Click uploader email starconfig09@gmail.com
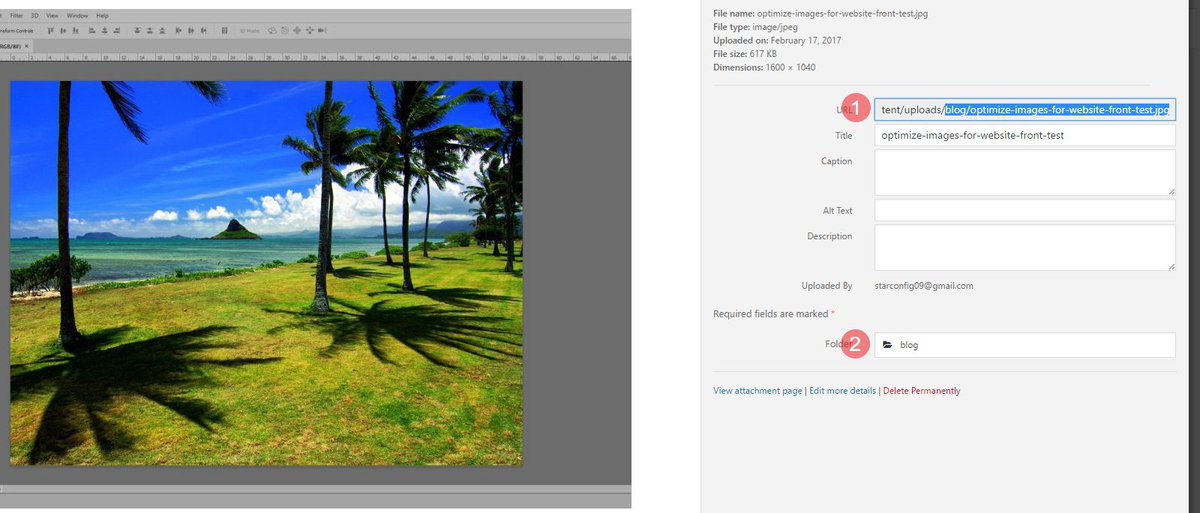1200x513 pixels. click(924, 286)
